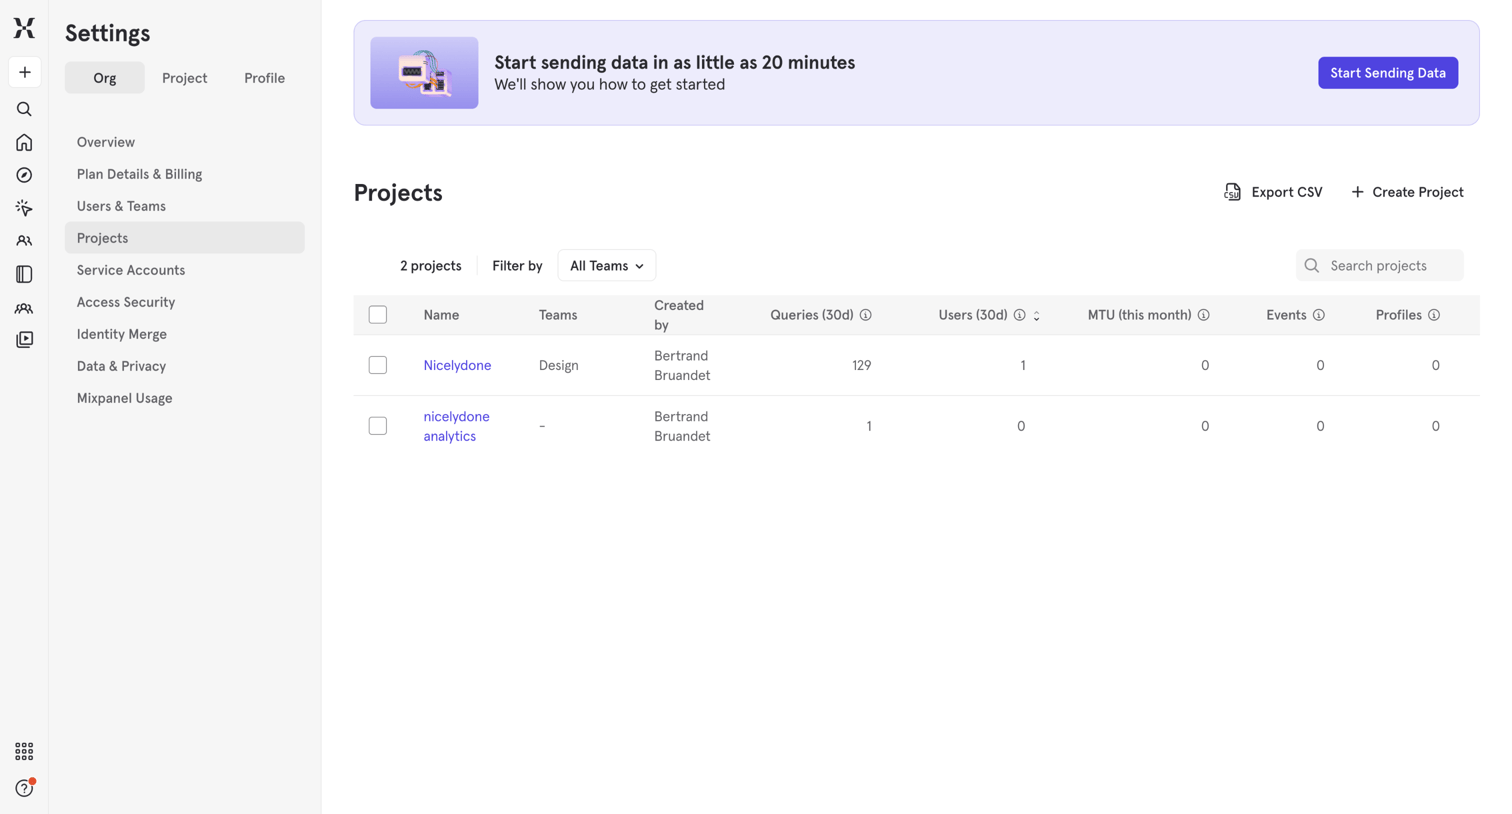The width and height of the screenshot is (1512, 814).
Task: Switch to the Project settings tab
Action: [185, 78]
